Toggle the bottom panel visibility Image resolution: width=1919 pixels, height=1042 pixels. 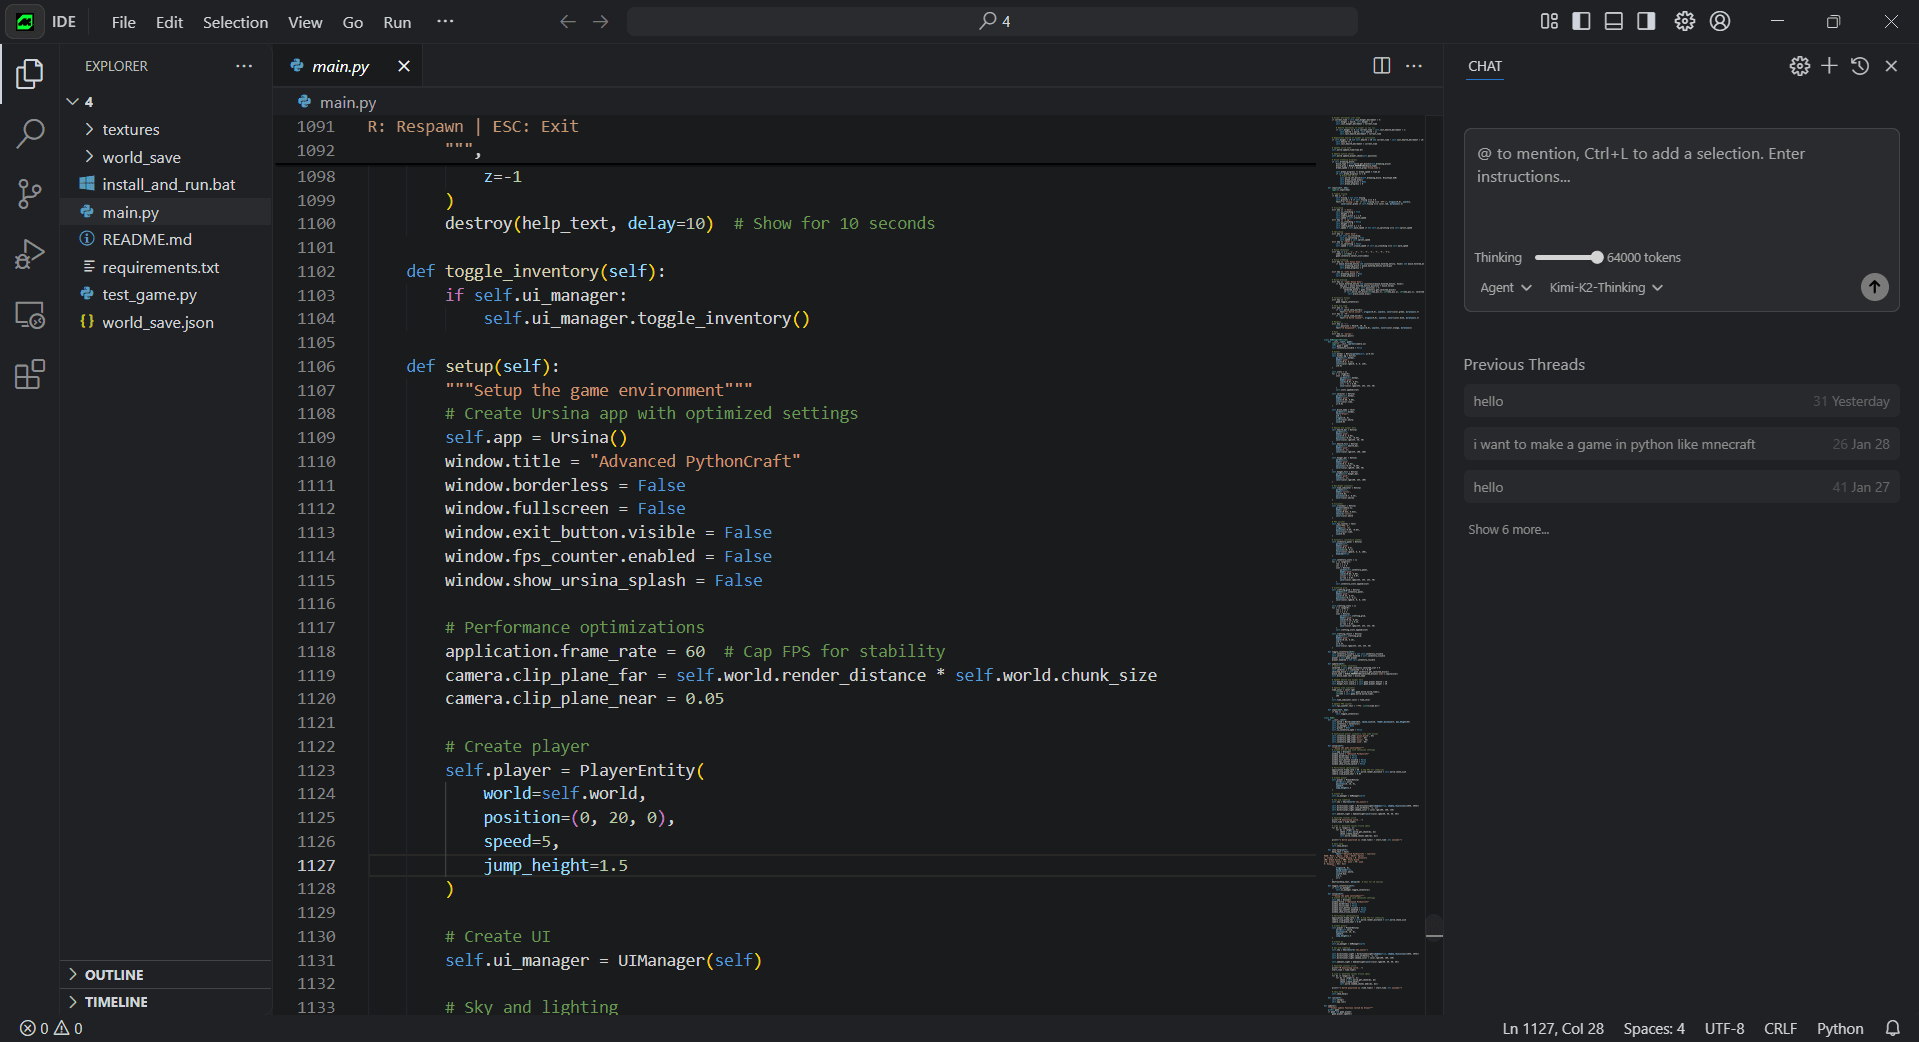tap(1613, 21)
